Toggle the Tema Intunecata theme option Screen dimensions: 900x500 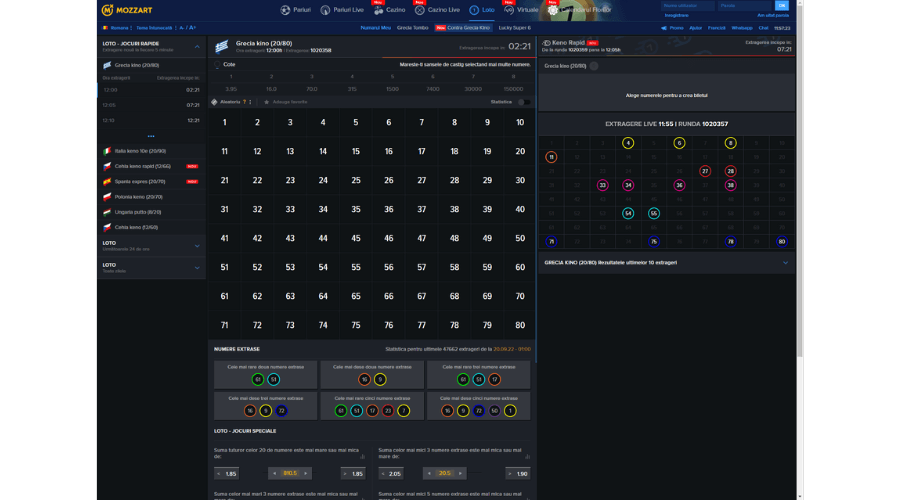pos(156,28)
